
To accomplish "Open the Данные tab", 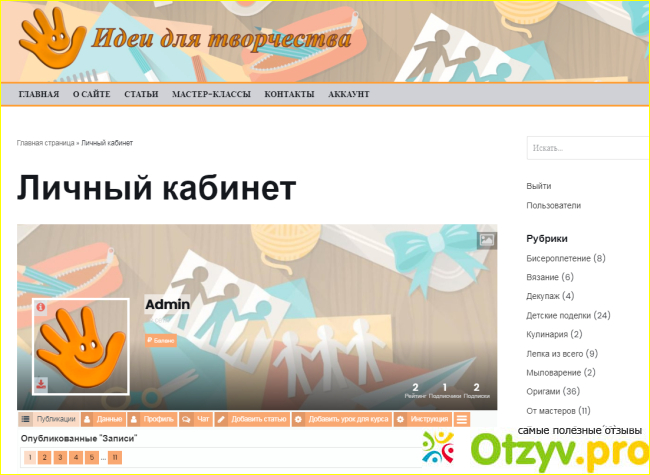I will [x=103, y=419].
